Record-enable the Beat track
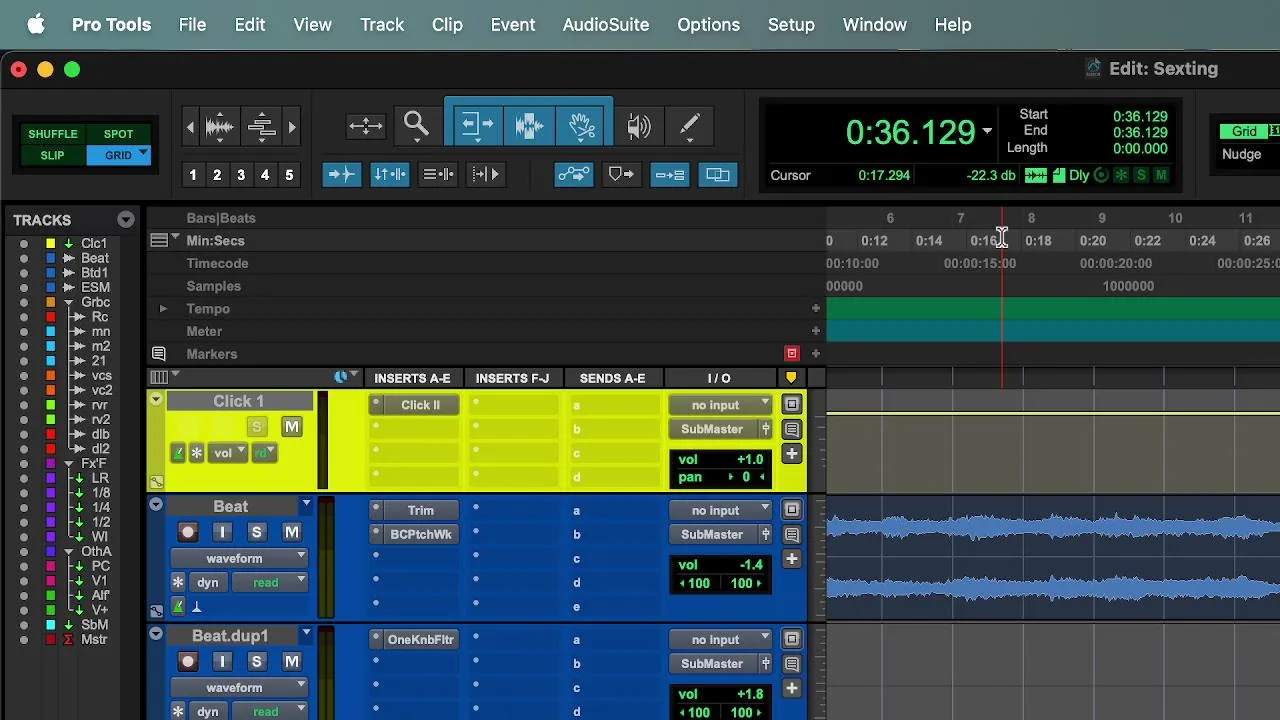The height and width of the screenshot is (720, 1280). [188, 533]
